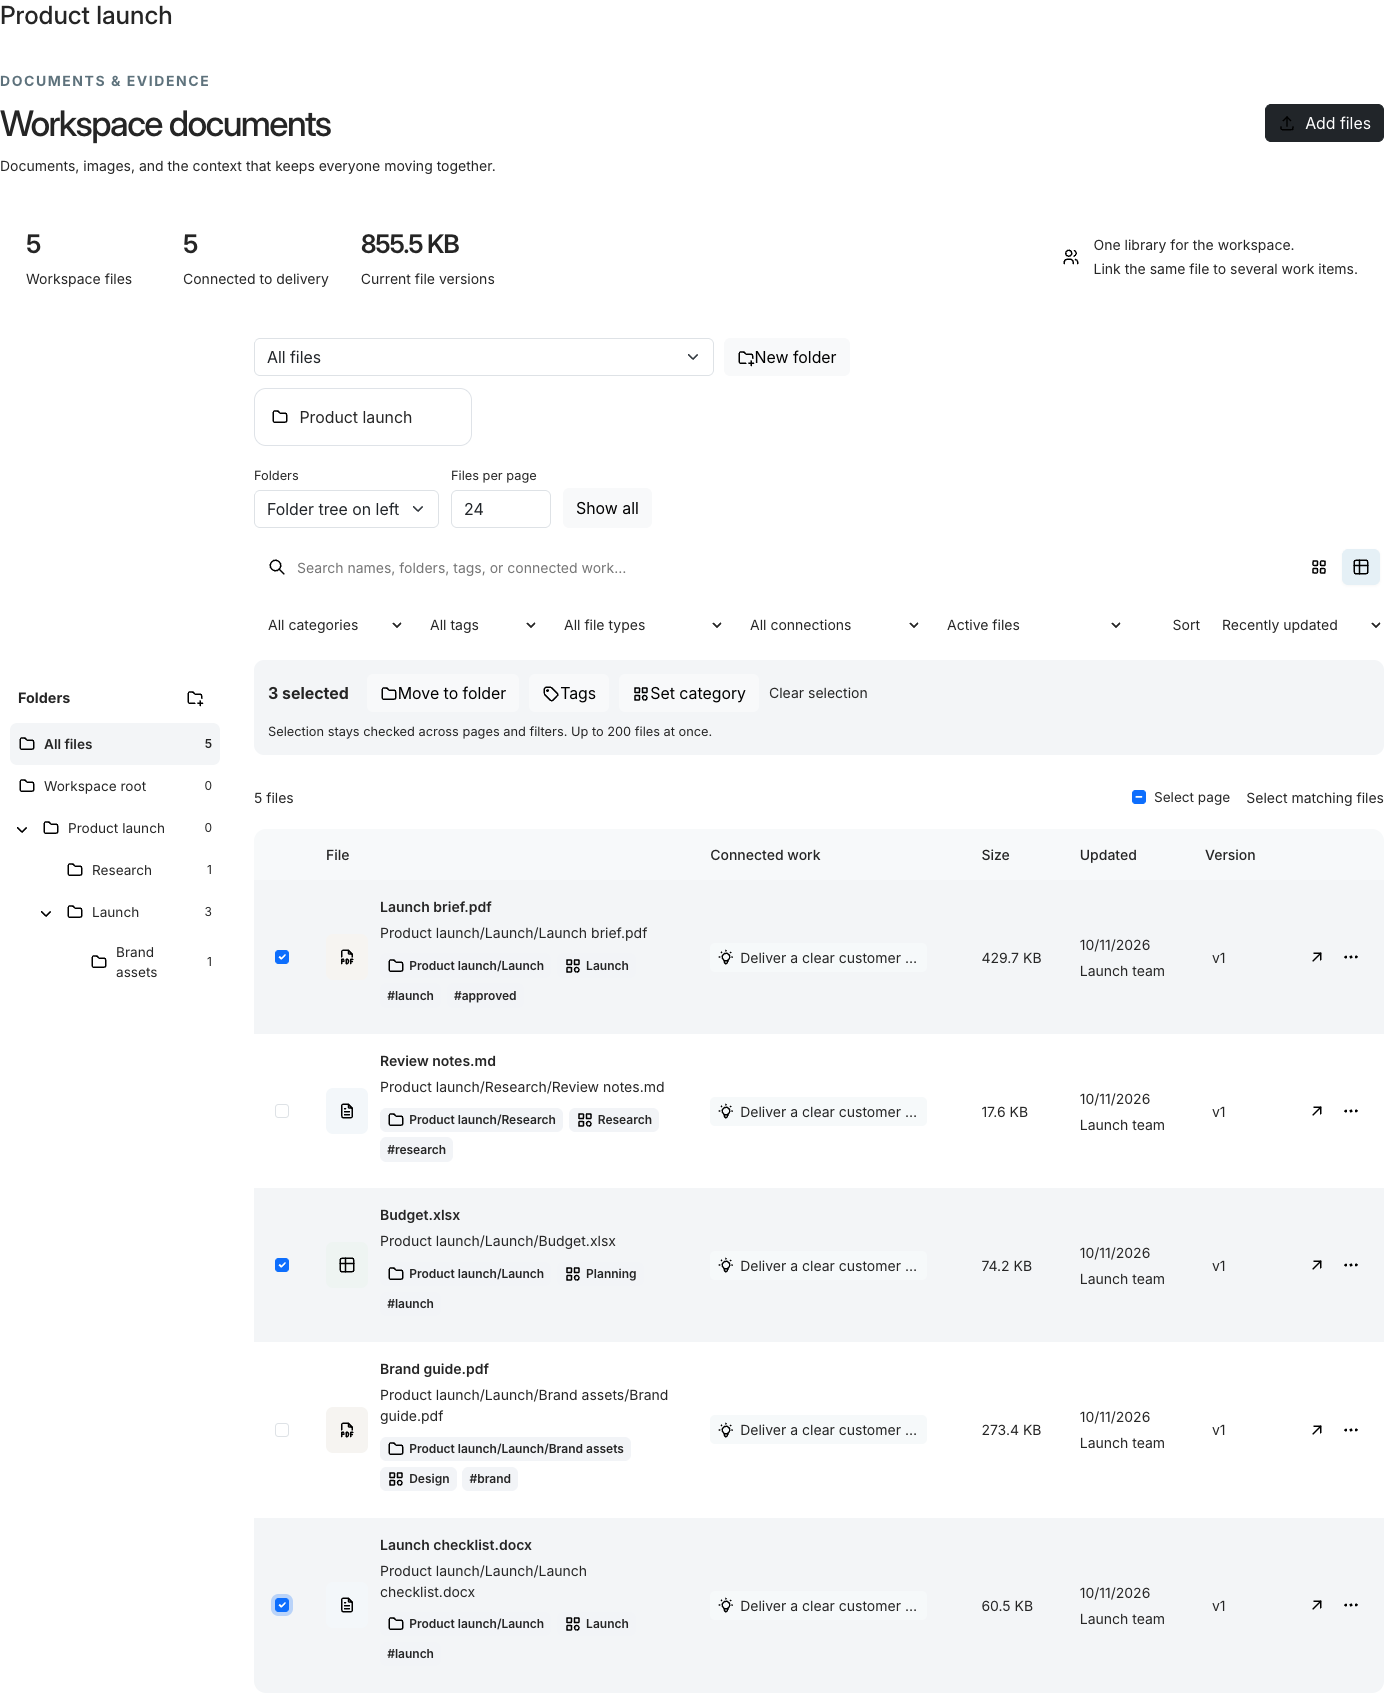Add new folder icon in Folders sidebar

pyautogui.click(x=196, y=698)
